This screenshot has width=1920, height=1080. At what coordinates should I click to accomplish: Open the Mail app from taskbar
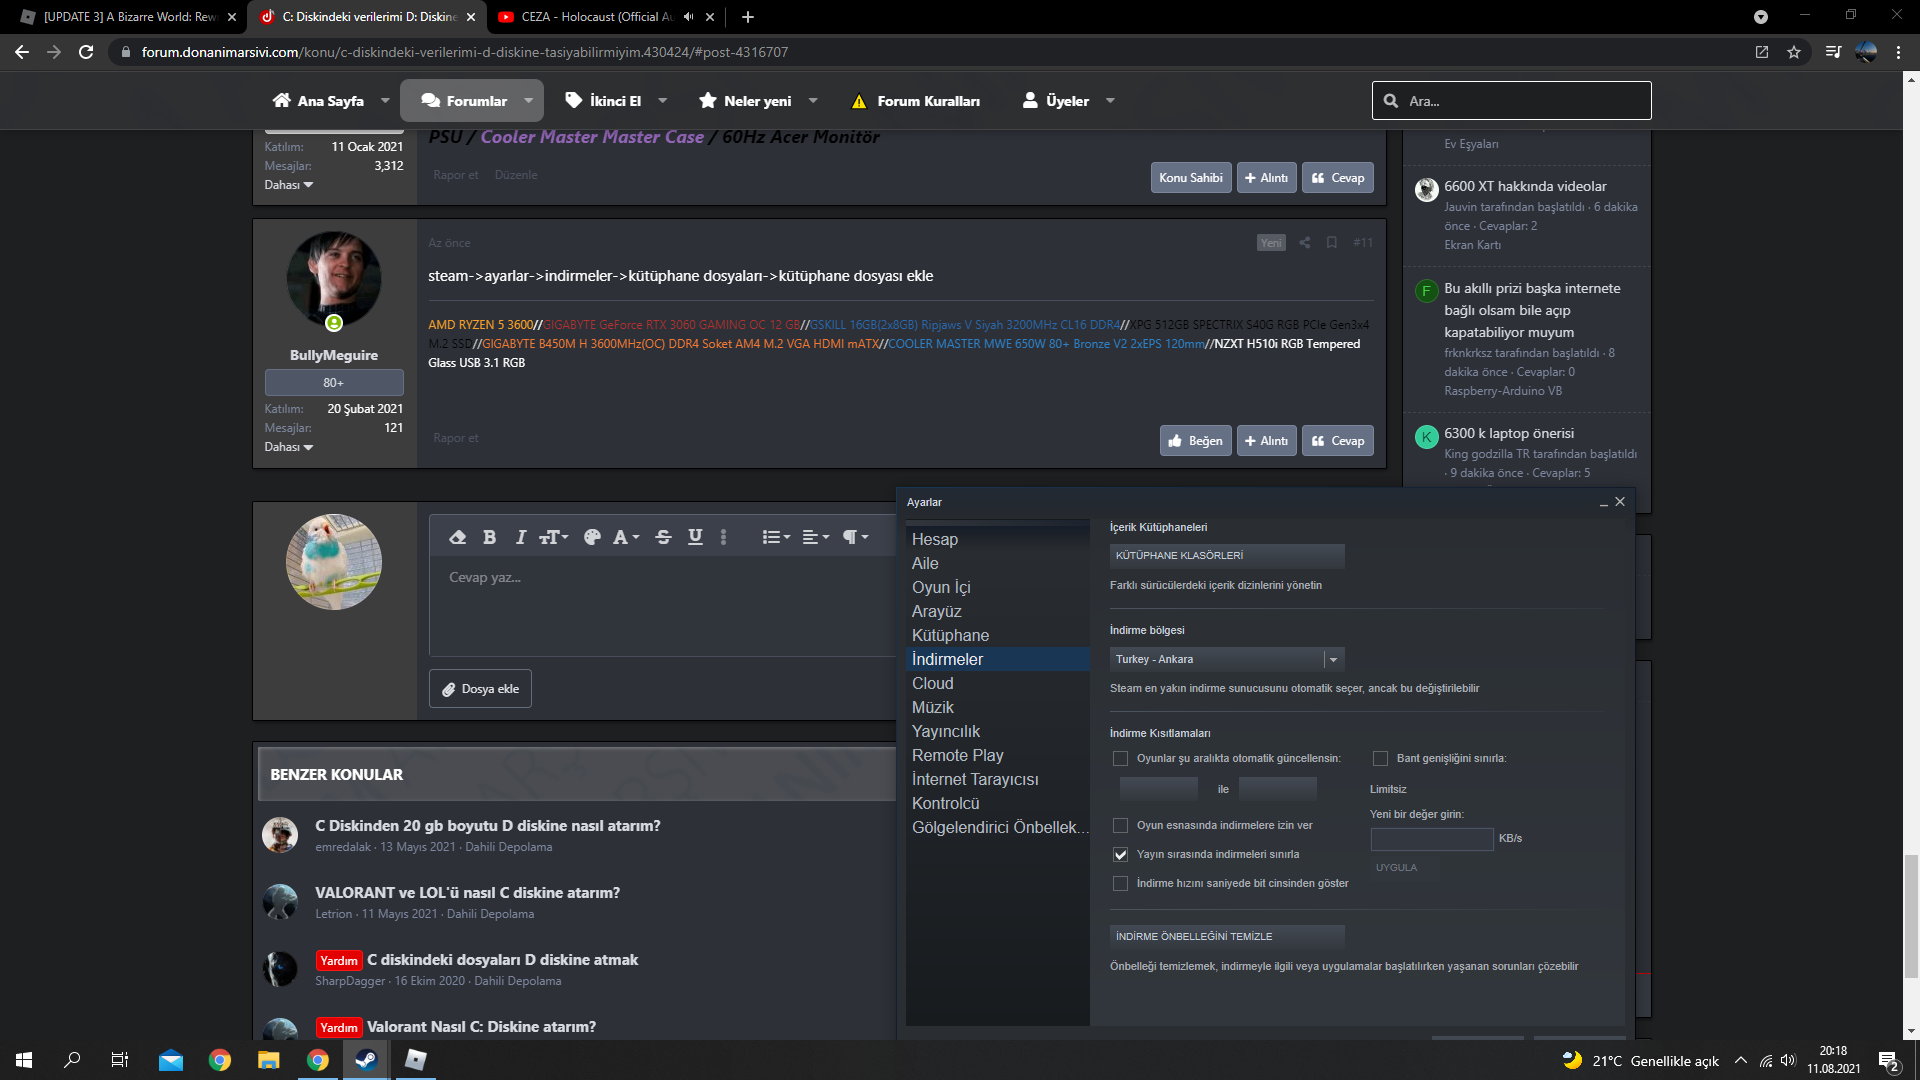[x=171, y=1060]
